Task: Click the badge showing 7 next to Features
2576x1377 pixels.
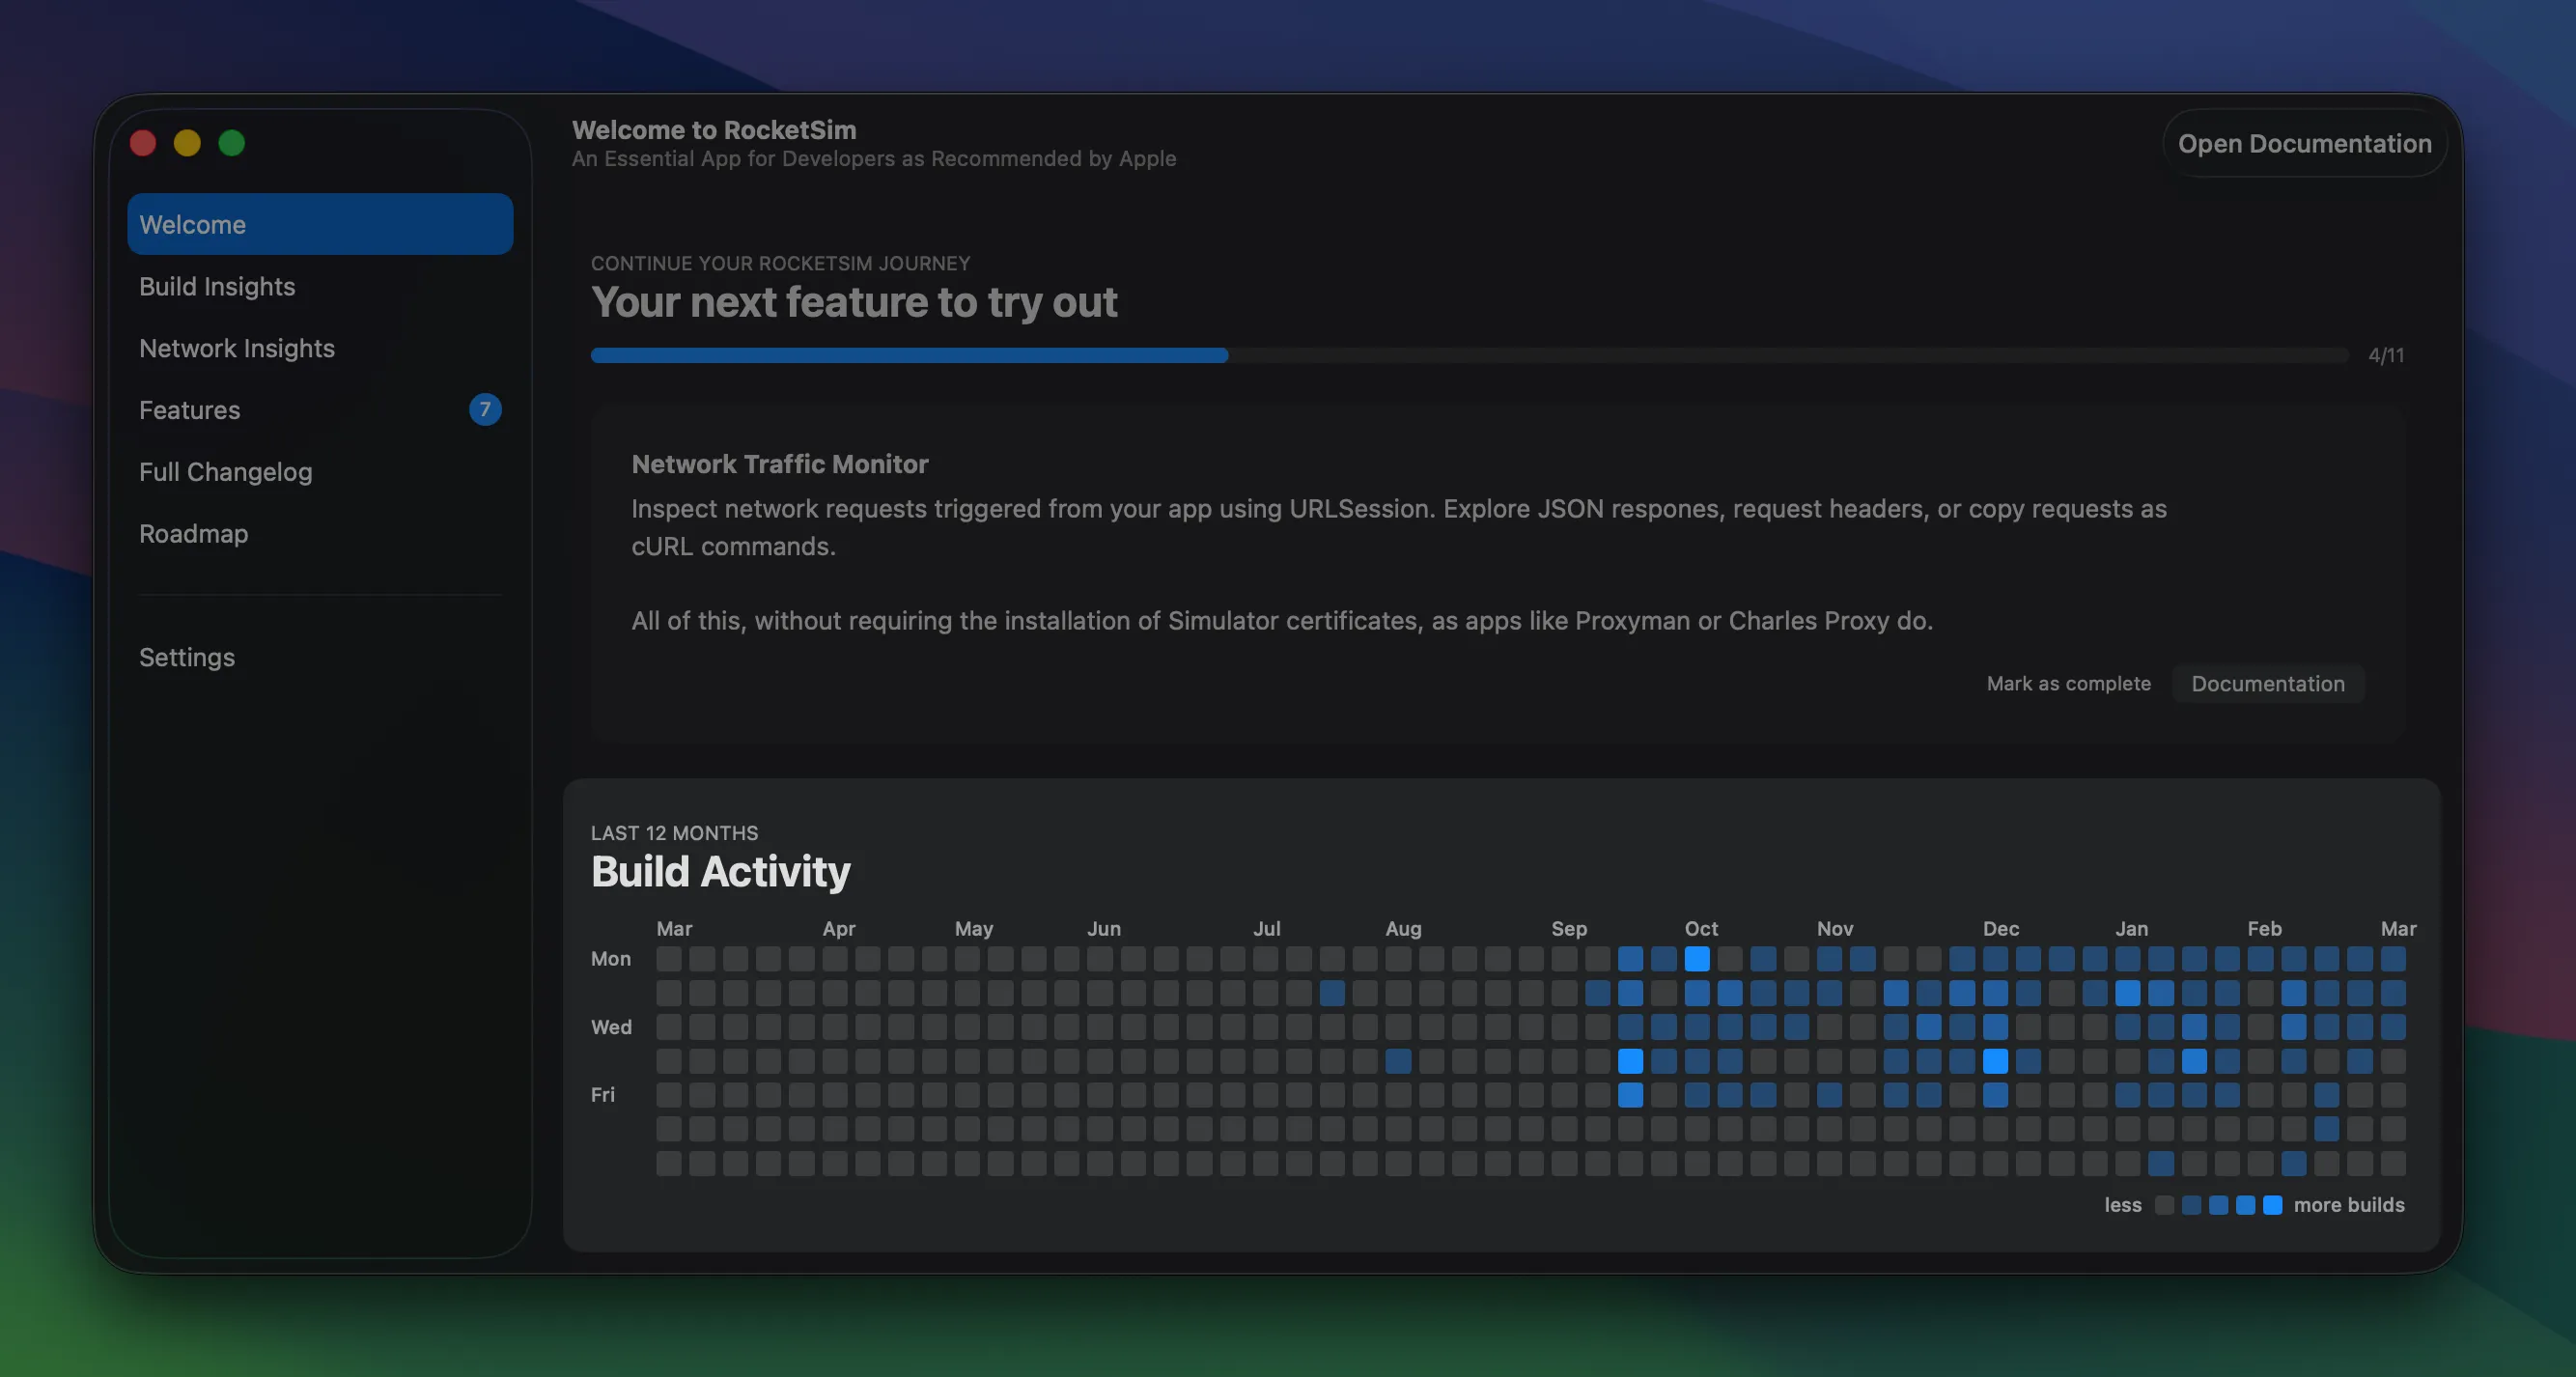Action: [485, 410]
